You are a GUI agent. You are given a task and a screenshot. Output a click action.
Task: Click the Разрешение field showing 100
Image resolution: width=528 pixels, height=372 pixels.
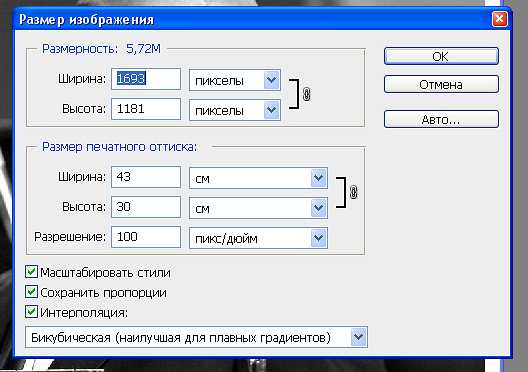click(x=146, y=237)
